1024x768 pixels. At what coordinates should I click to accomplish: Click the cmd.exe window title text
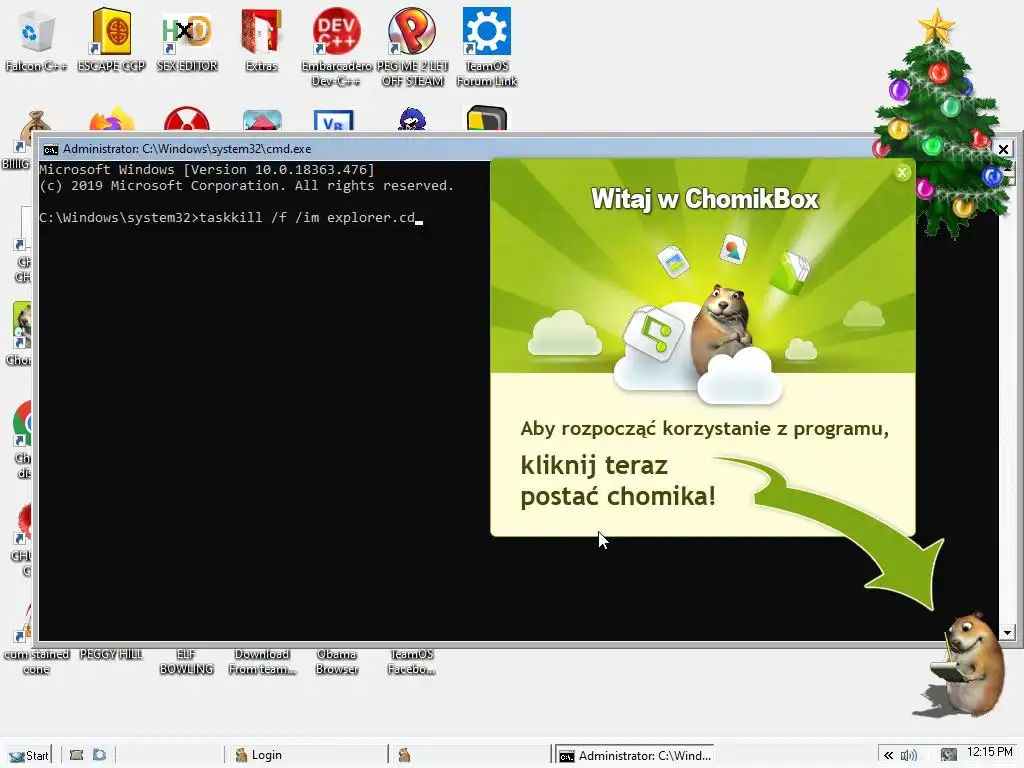pos(187,149)
